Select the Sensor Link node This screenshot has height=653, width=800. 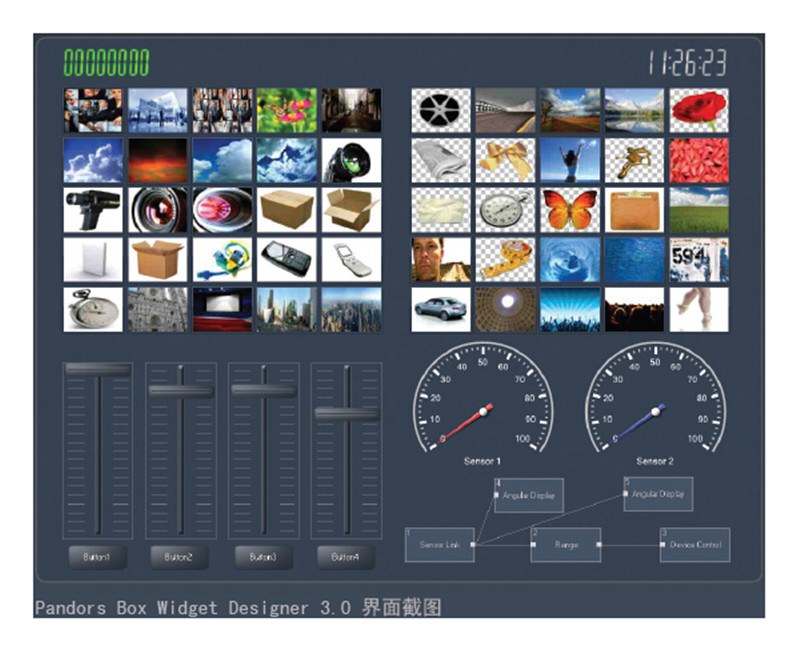pyautogui.click(x=440, y=545)
